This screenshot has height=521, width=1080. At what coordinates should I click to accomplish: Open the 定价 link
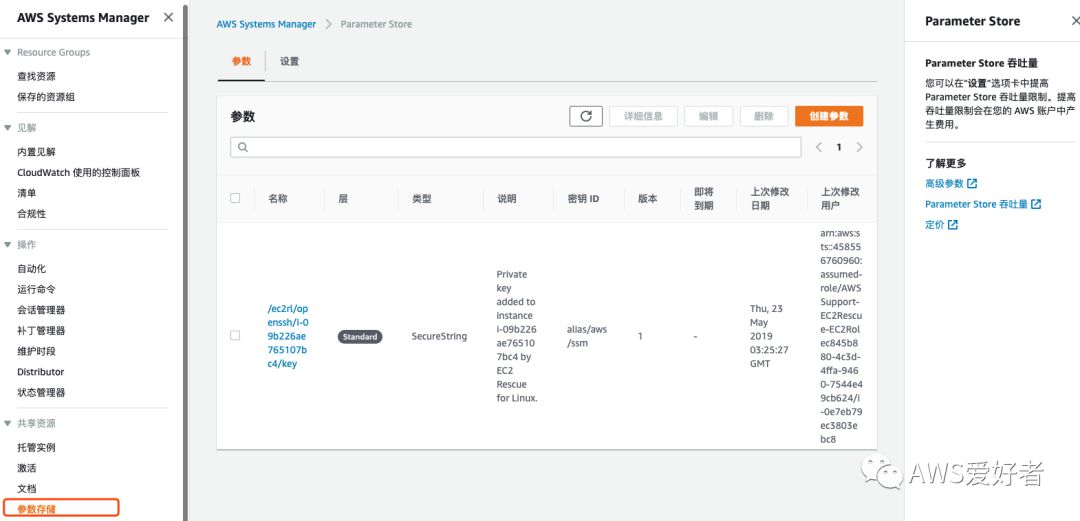[x=935, y=225]
